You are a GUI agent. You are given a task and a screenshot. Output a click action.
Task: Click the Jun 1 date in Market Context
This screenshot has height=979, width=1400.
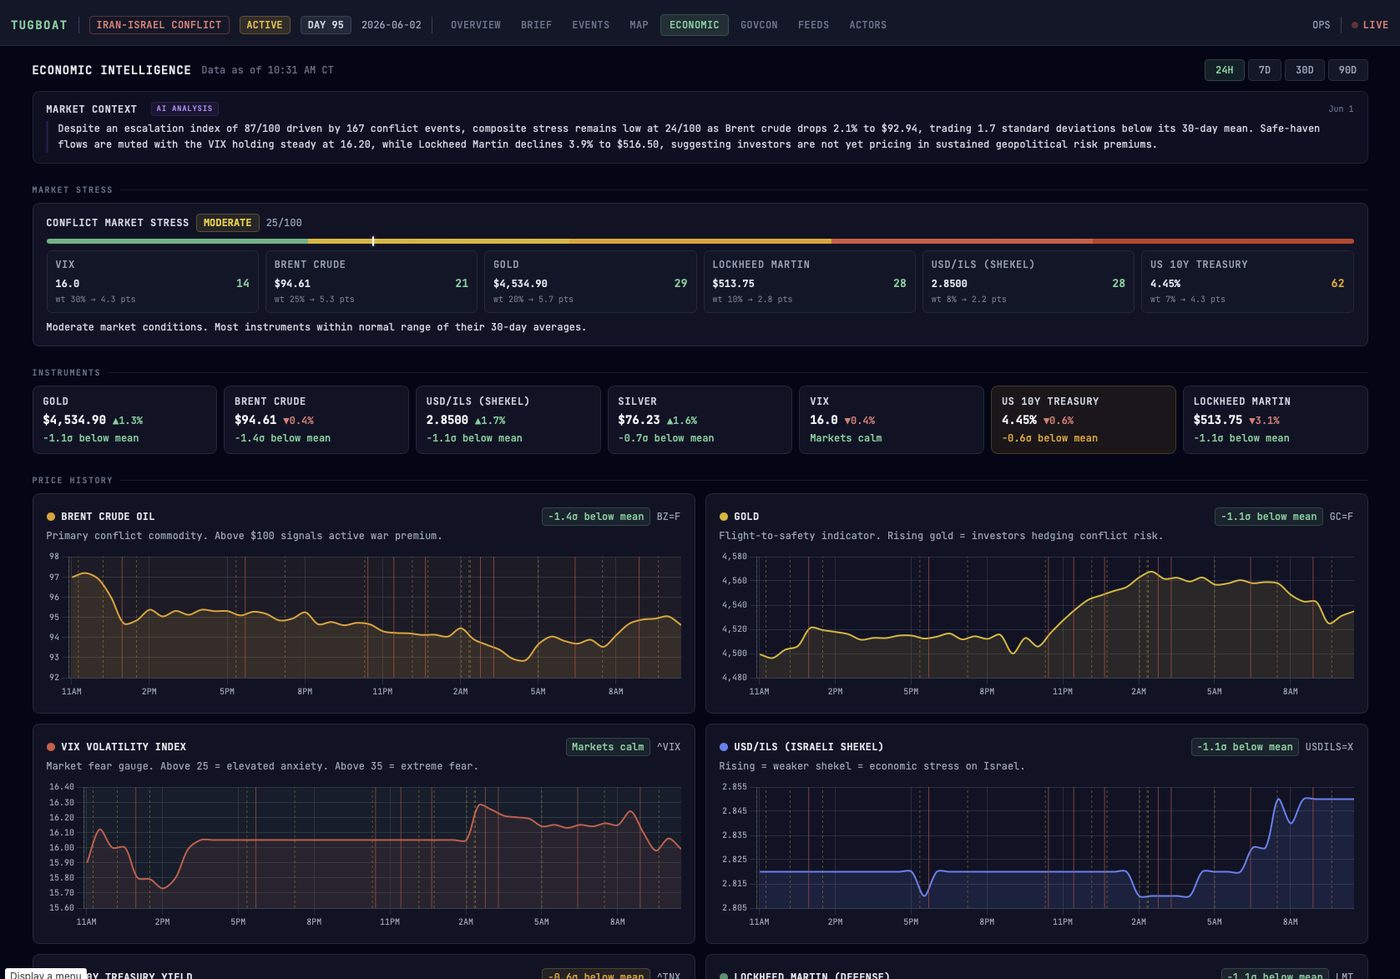click(x=1341, y=109)
